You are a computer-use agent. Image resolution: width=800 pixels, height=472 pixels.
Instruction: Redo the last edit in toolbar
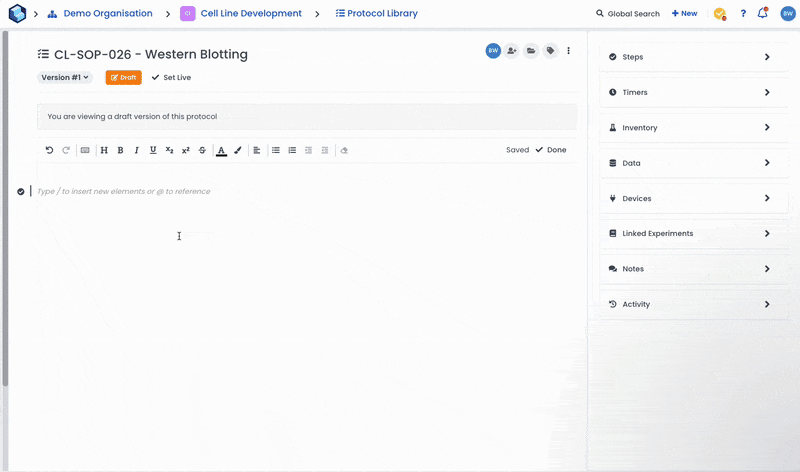coord(66,150)
